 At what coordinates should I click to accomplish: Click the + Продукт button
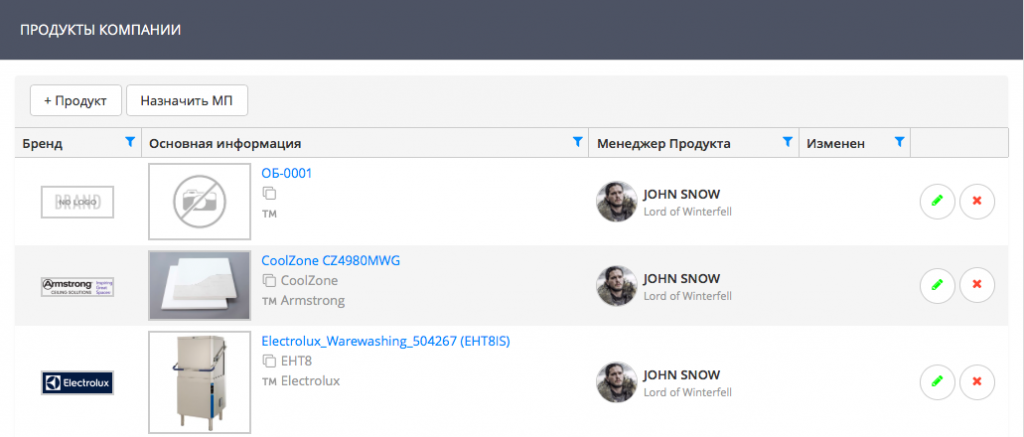pyautogui.click(x=76, y=101)
